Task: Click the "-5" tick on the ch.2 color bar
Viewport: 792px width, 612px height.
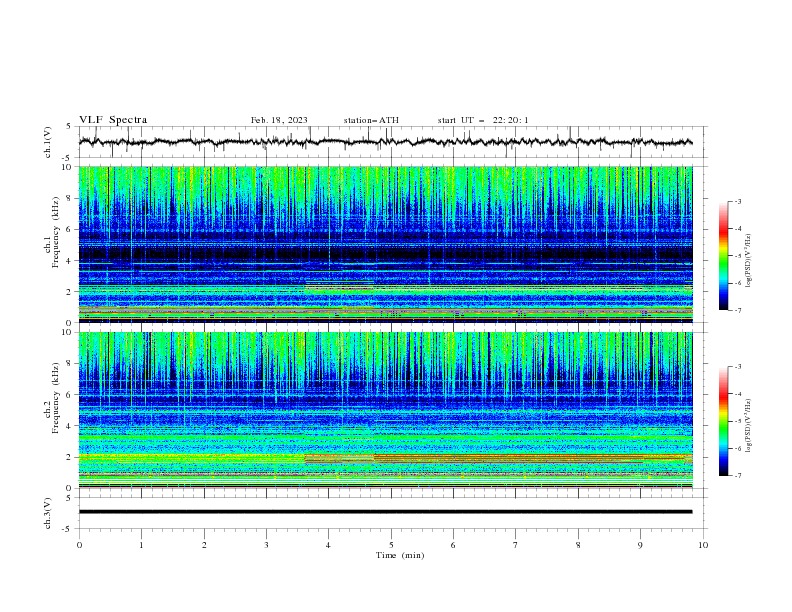Action: tap(737, 421)
